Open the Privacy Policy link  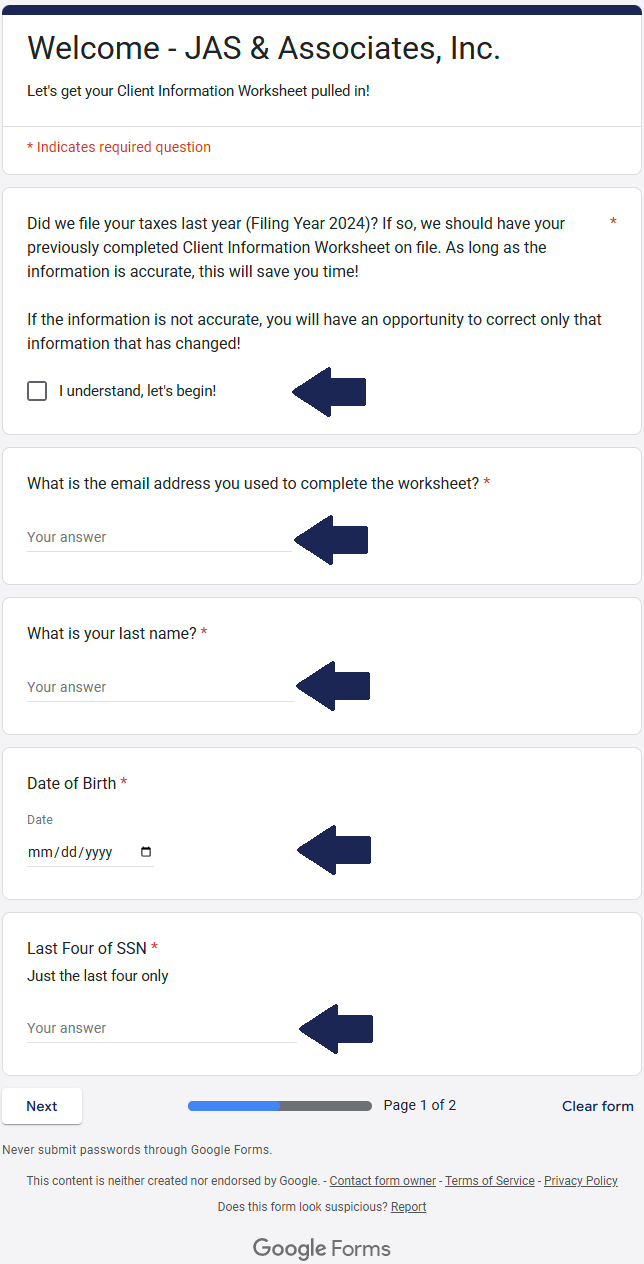click(581, 1181)
